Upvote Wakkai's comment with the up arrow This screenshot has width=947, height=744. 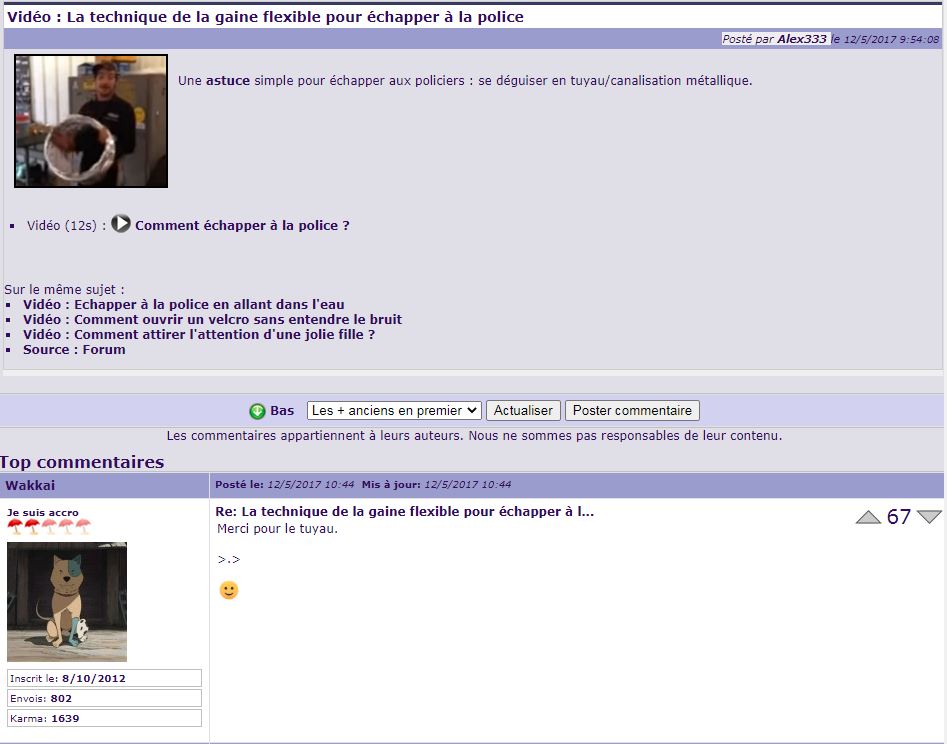coord(868,517)
